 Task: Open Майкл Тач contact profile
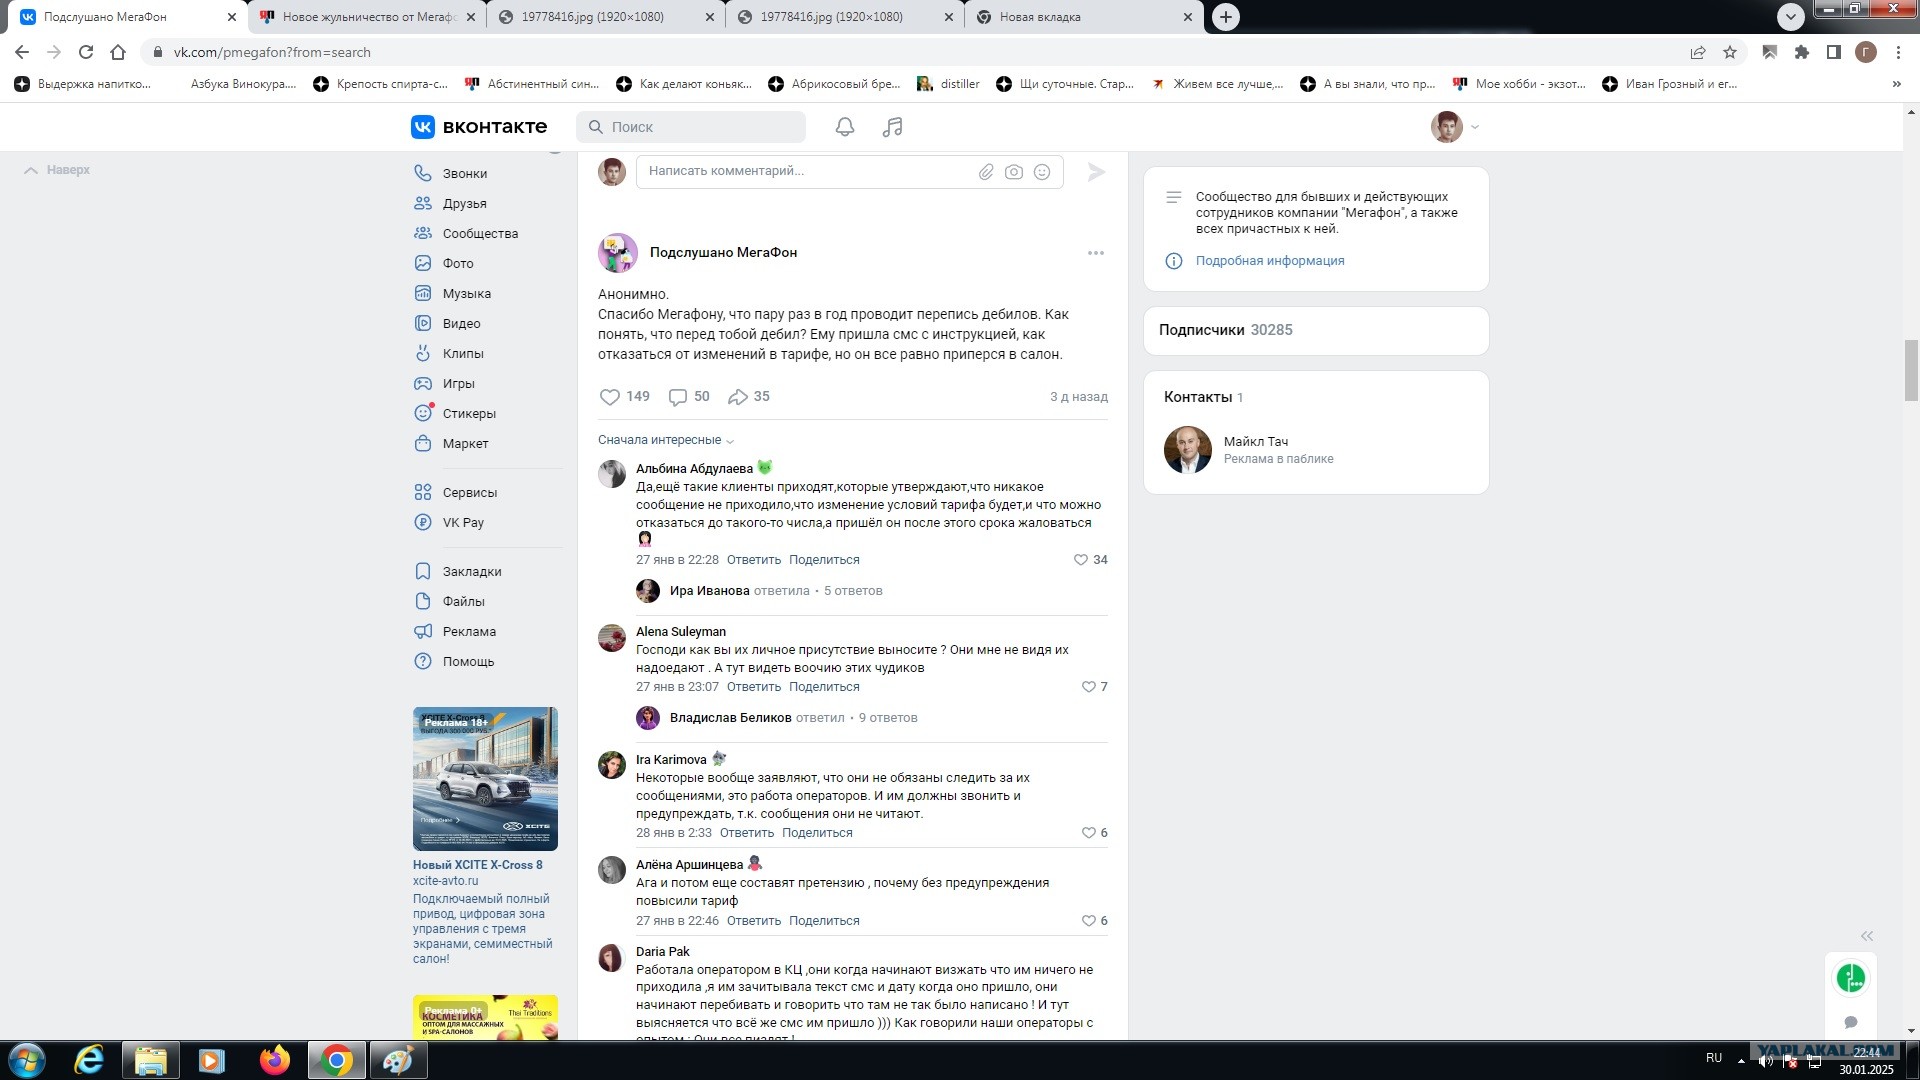click(x=1256, y=441)
